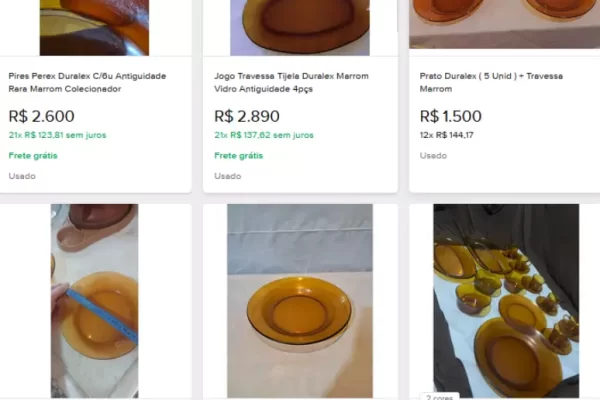Click the 21x R$ 137,62 installment text

coord(263,135)
